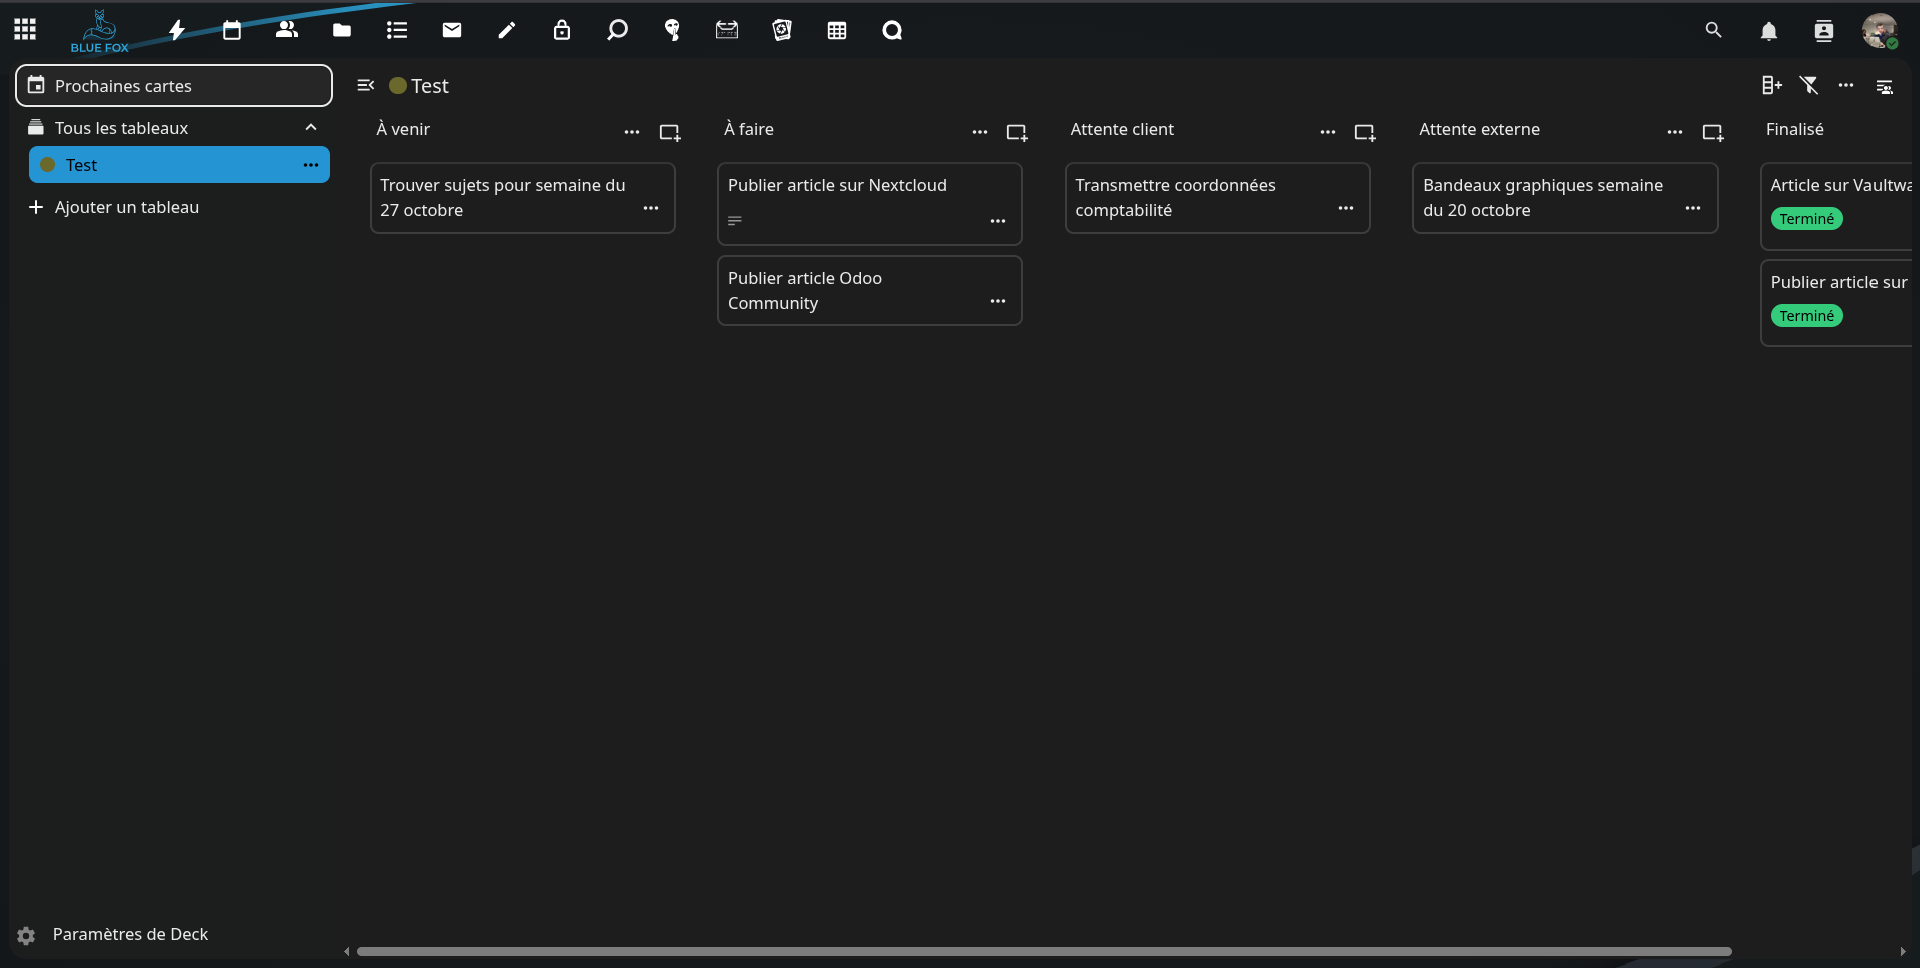Open the Activity lightning bolt app
The height and width of the screenshot is (968, 1920).
click(177, 31)
